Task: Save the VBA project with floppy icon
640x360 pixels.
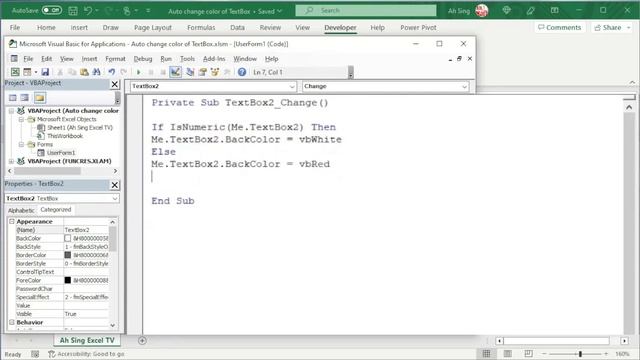Action: click(x=45, y=72)
